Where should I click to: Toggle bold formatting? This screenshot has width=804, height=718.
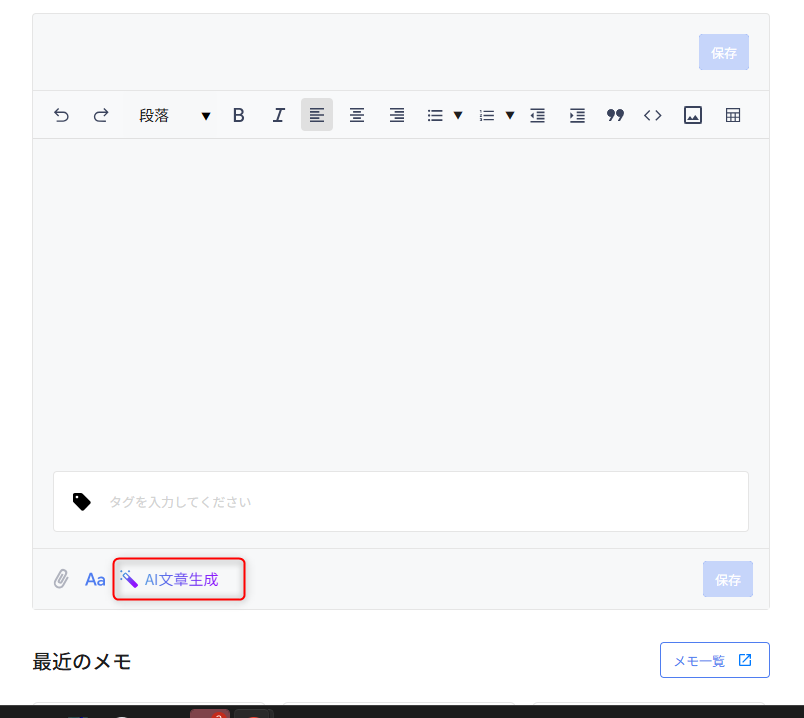click(x=238, y=115)
